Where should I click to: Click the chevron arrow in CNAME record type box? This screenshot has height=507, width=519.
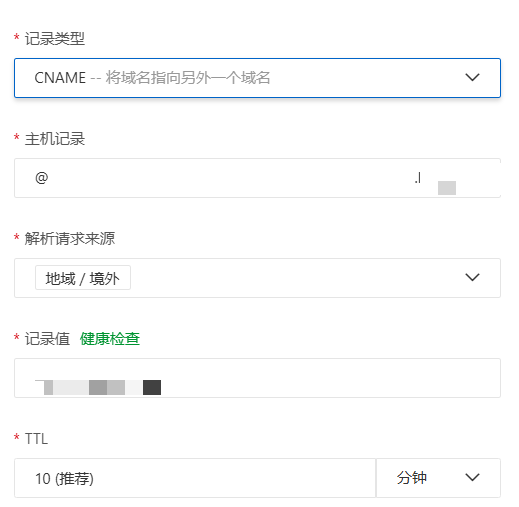(x=472, y=77)
